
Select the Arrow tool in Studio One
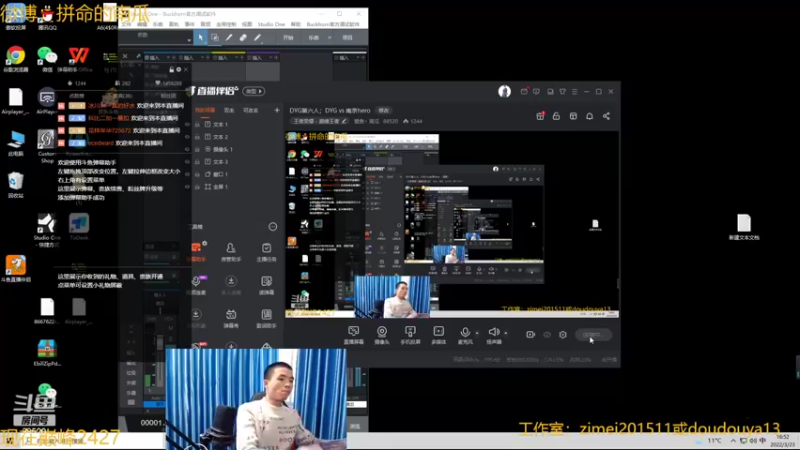(x=201, y=37)
